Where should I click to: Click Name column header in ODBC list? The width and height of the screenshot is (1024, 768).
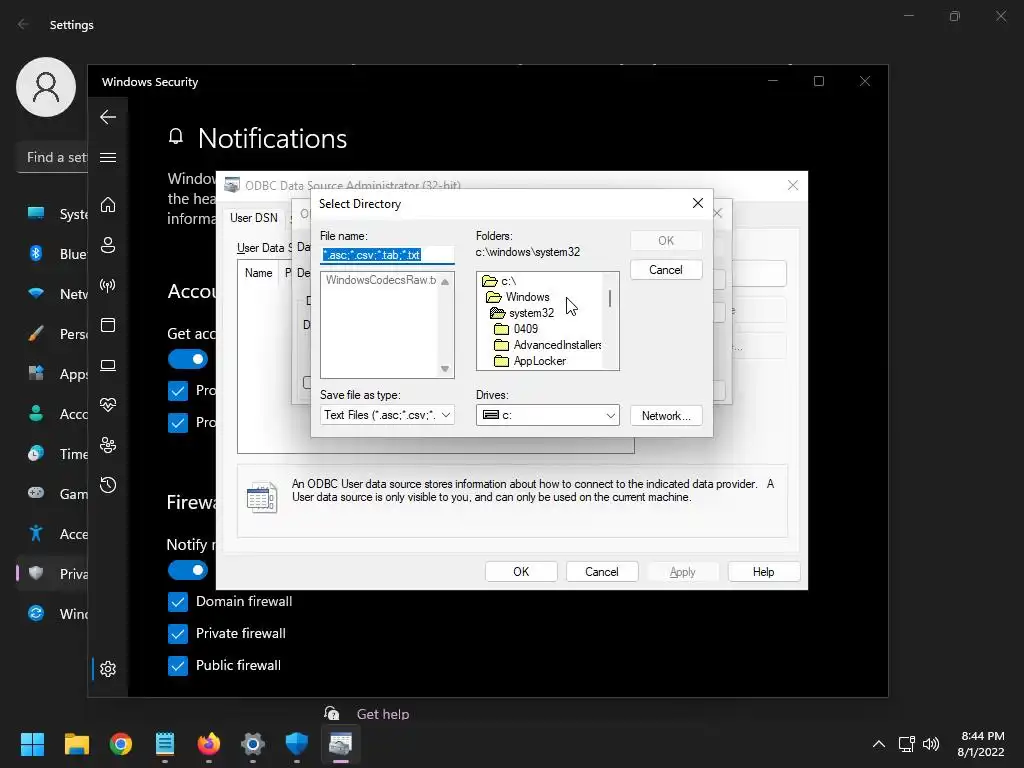click(x=258, y=273)
